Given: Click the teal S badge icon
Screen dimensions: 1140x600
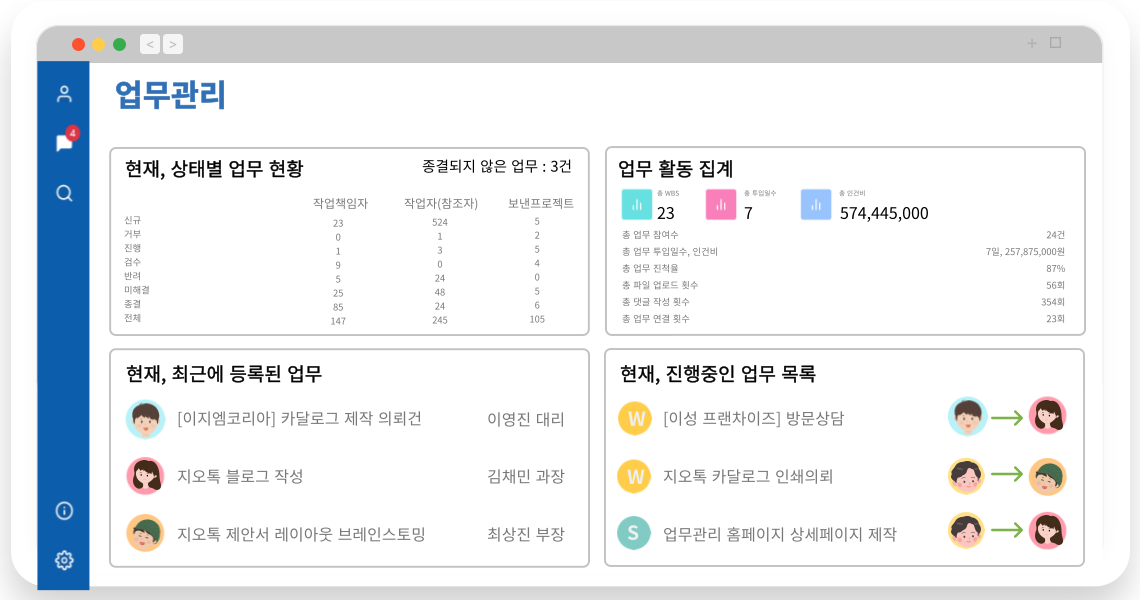Looking at the screenshot, I should (x=635, y=533).
